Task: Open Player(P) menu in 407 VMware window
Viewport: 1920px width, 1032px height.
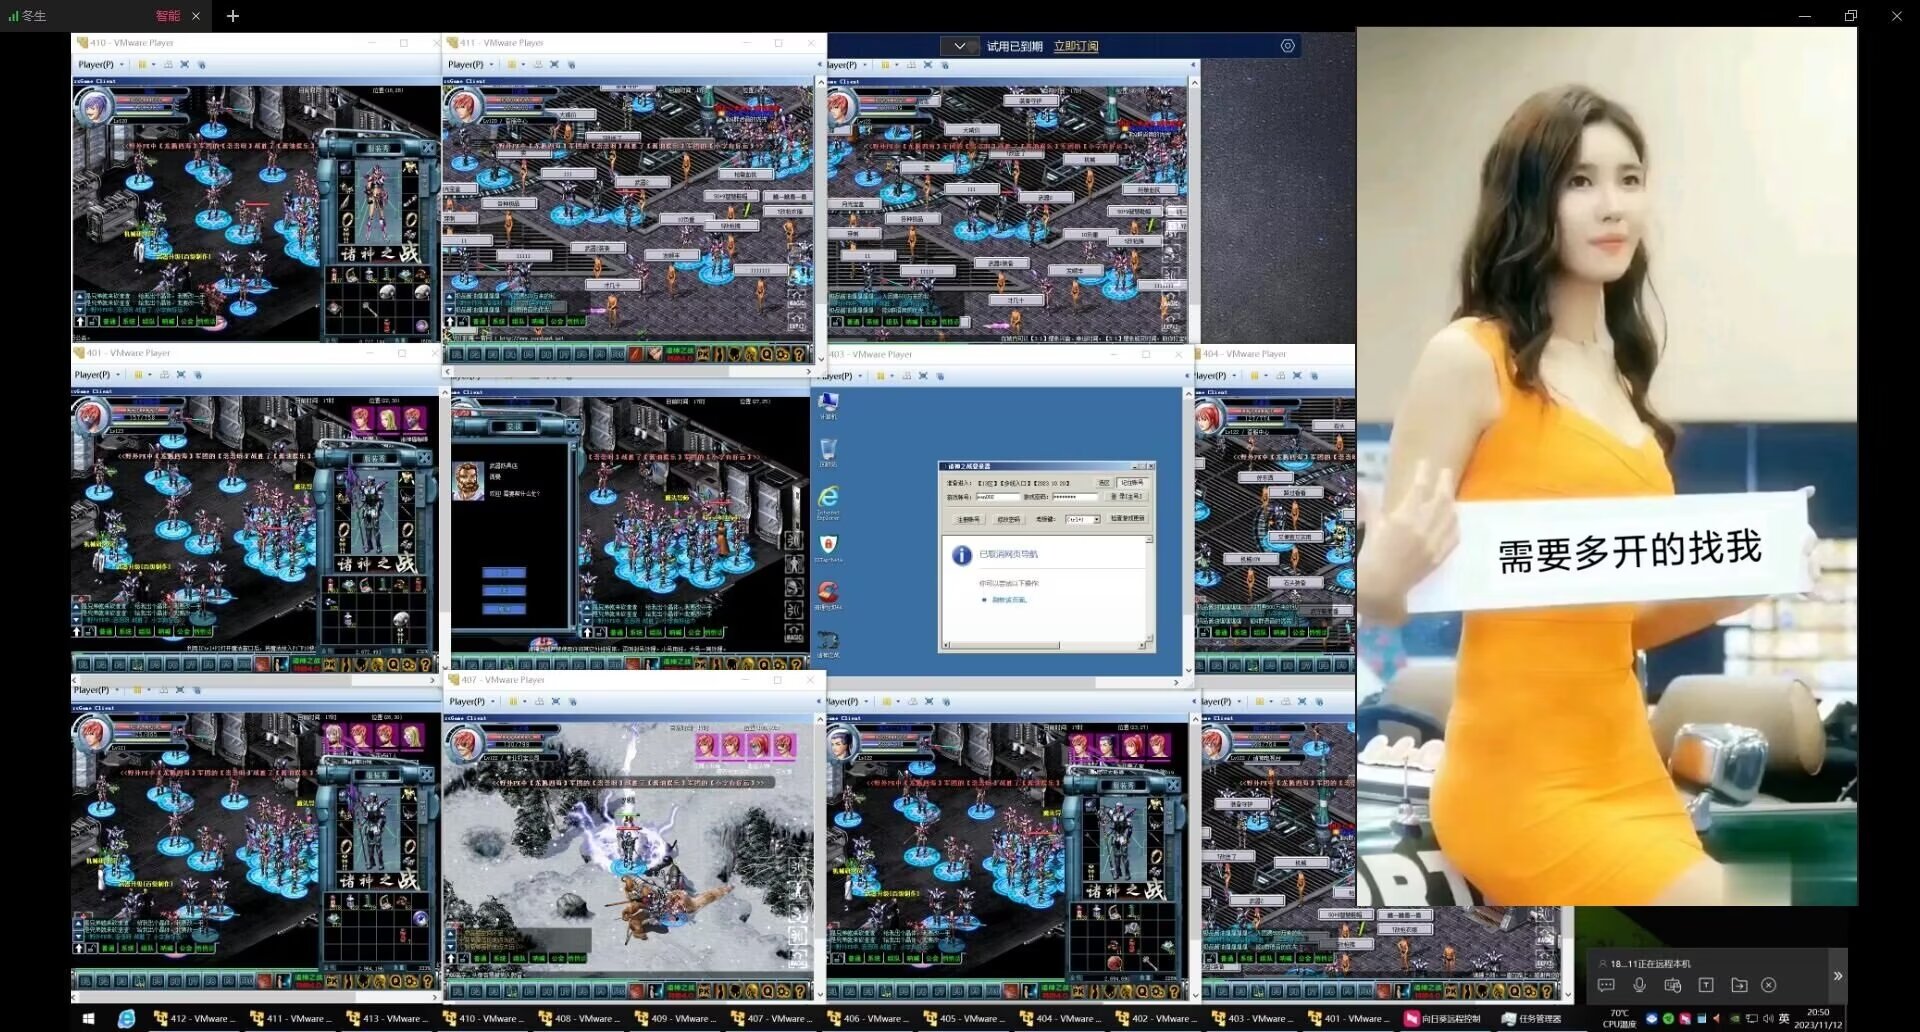Action: click(x=472, y=702)
